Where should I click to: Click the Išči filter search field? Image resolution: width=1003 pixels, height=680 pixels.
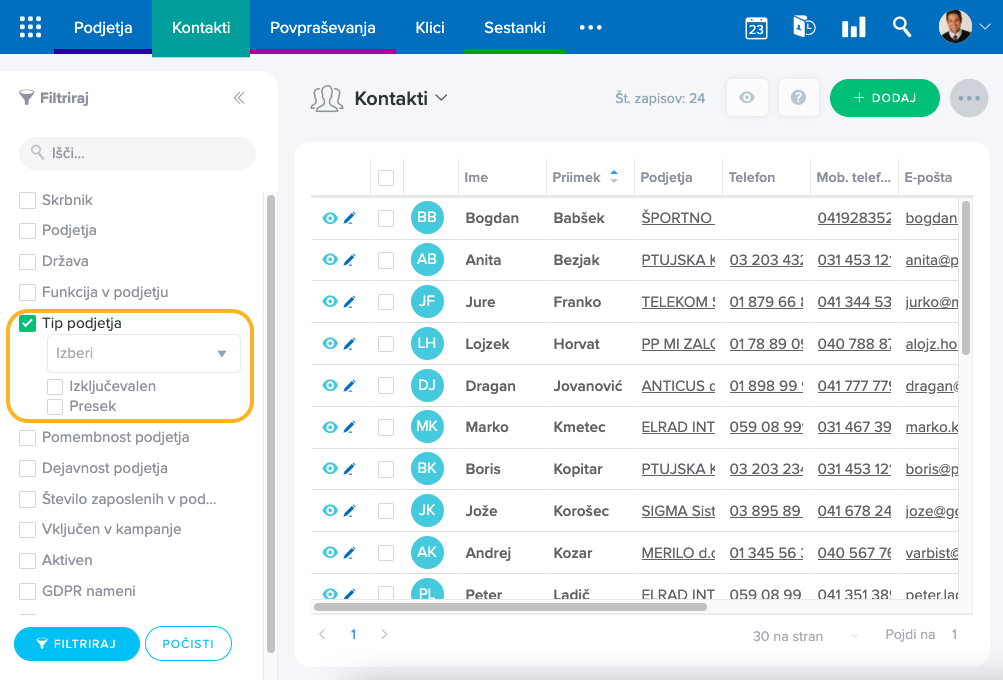point(138,154)
